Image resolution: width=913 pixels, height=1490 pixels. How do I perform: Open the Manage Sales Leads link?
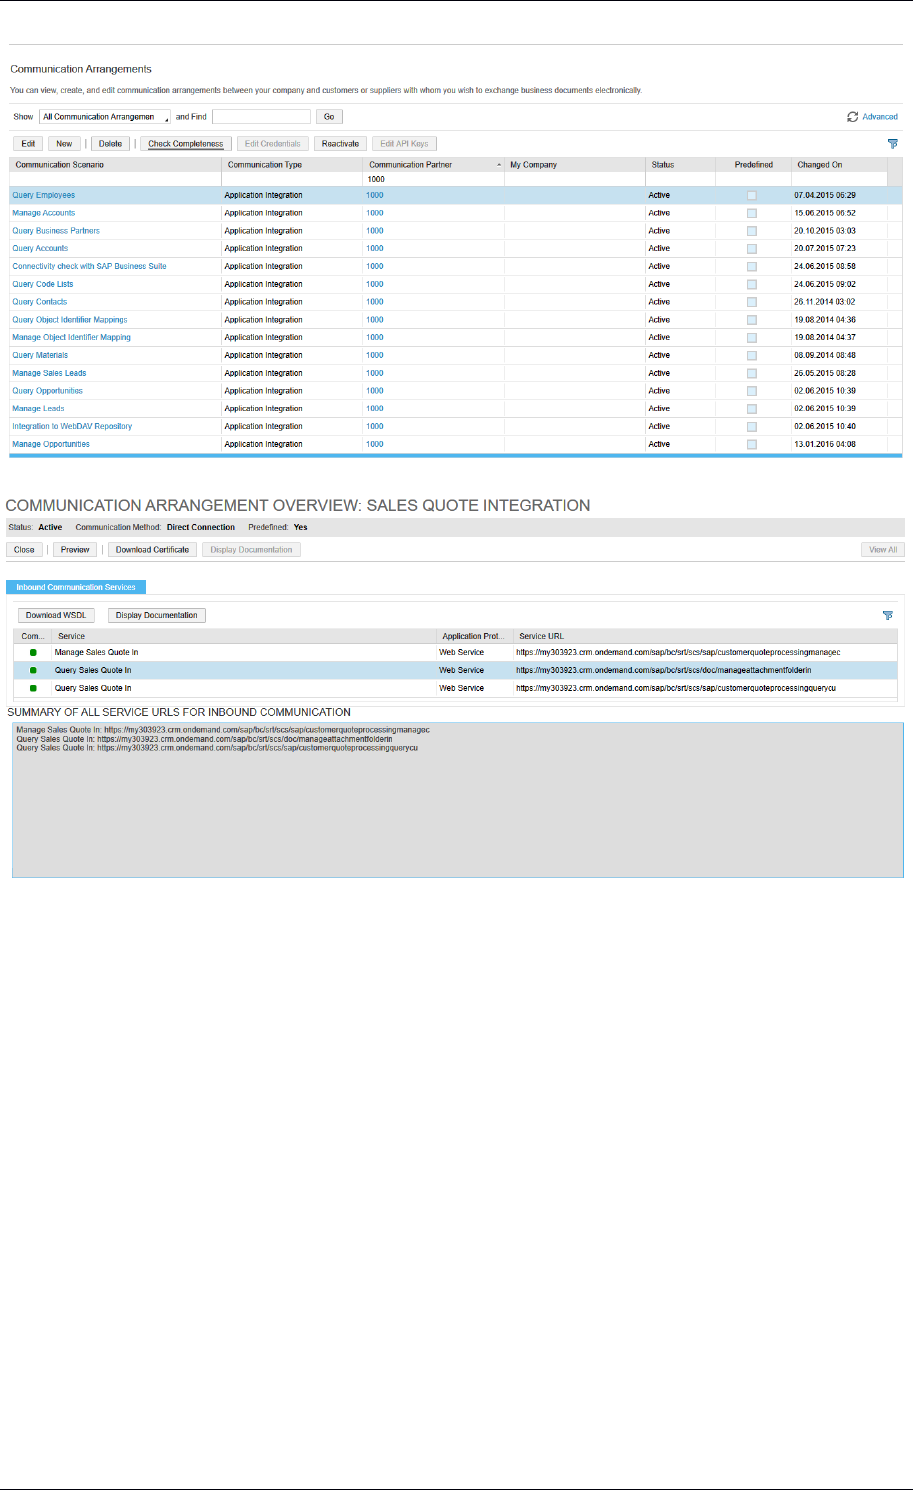point(49,373)
